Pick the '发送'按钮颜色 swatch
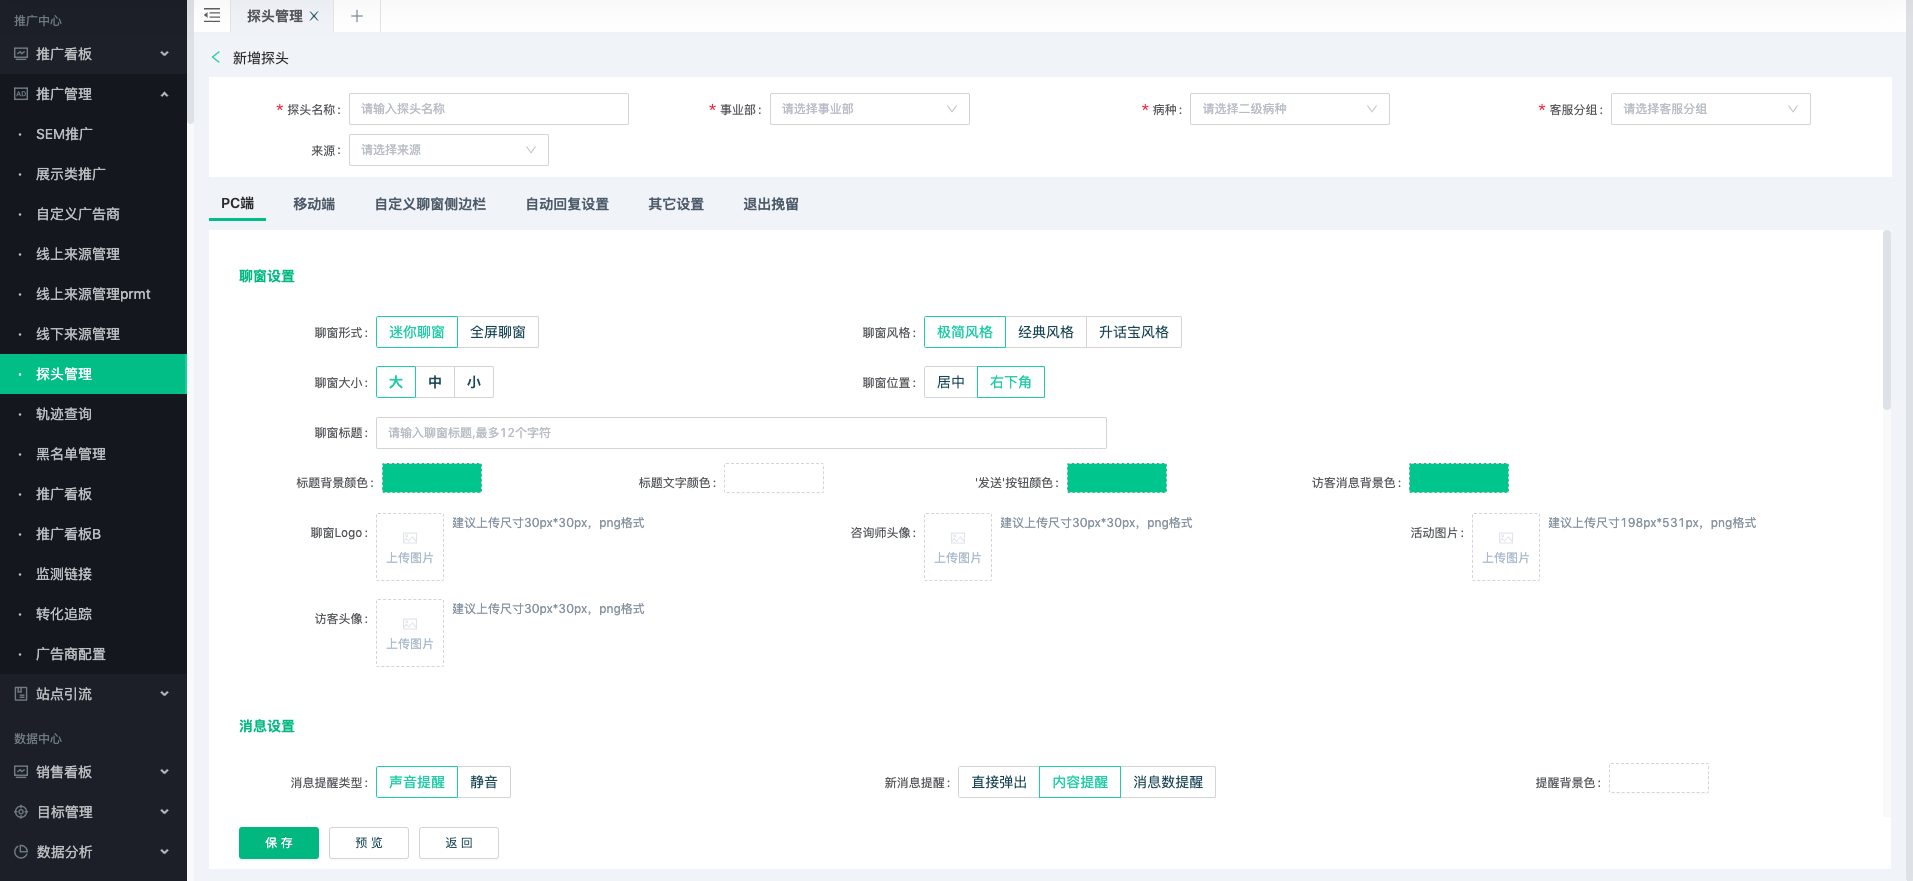 1117,478
